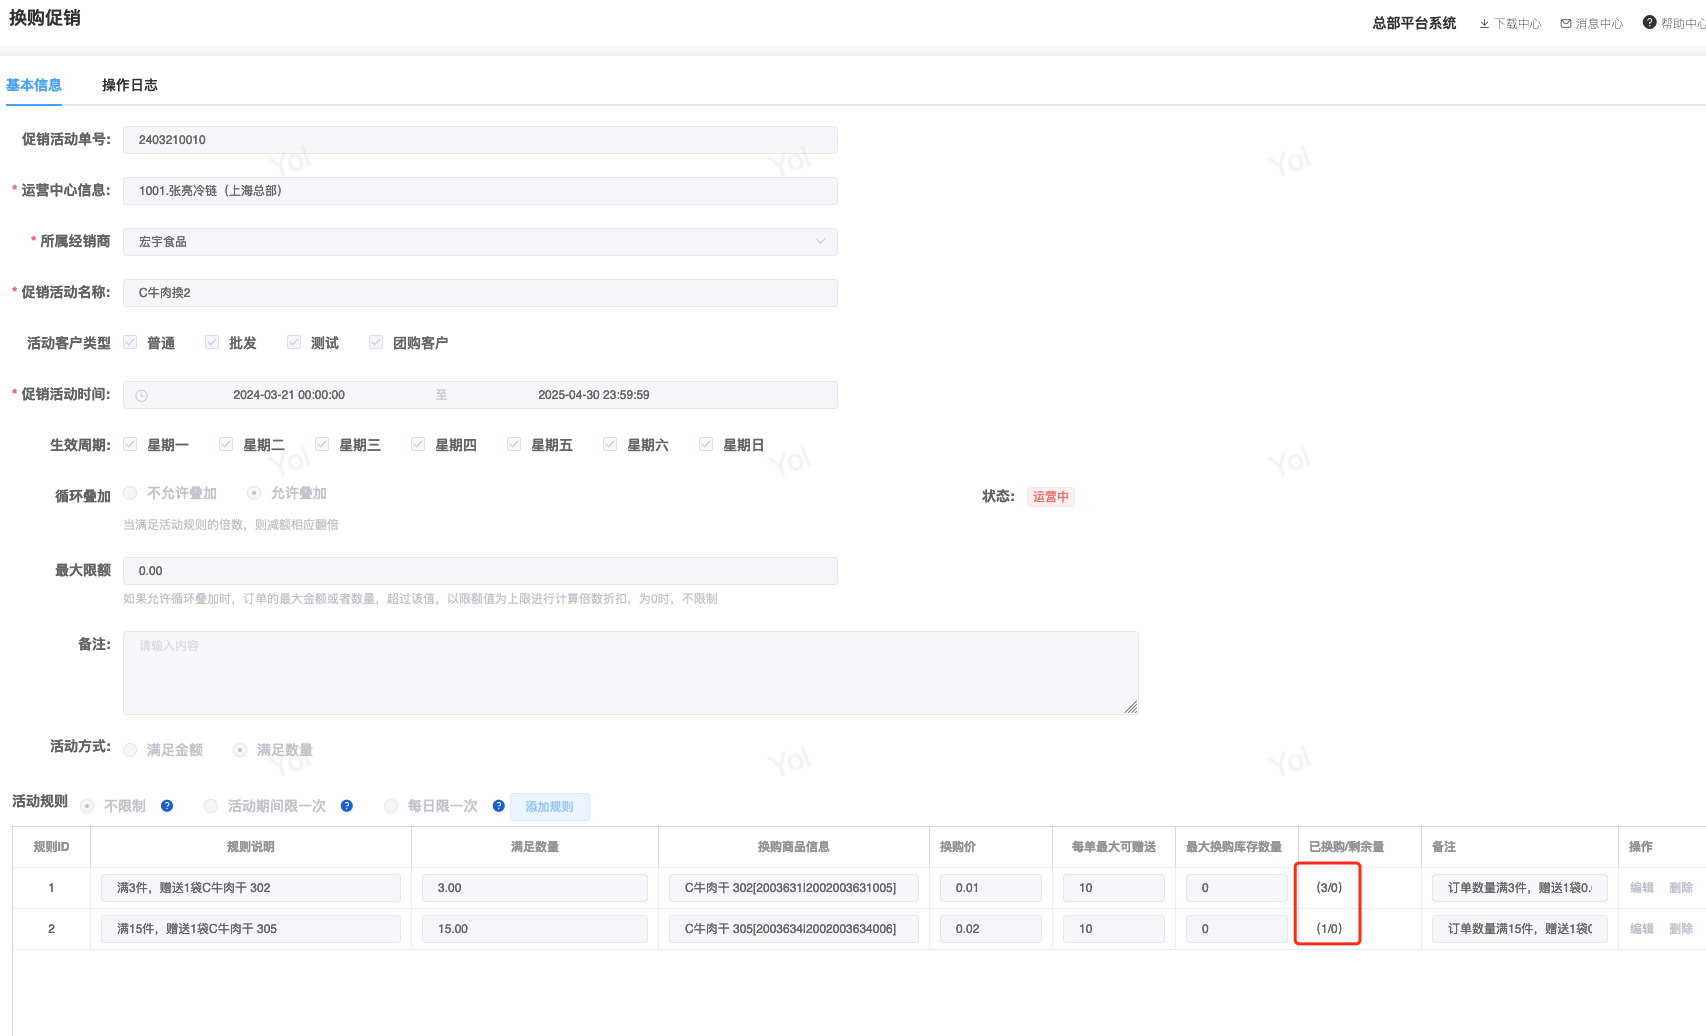The image size is (1706, 1036).
Task: Select the 活动期间限一次 radio option
Action: [211, 806]
